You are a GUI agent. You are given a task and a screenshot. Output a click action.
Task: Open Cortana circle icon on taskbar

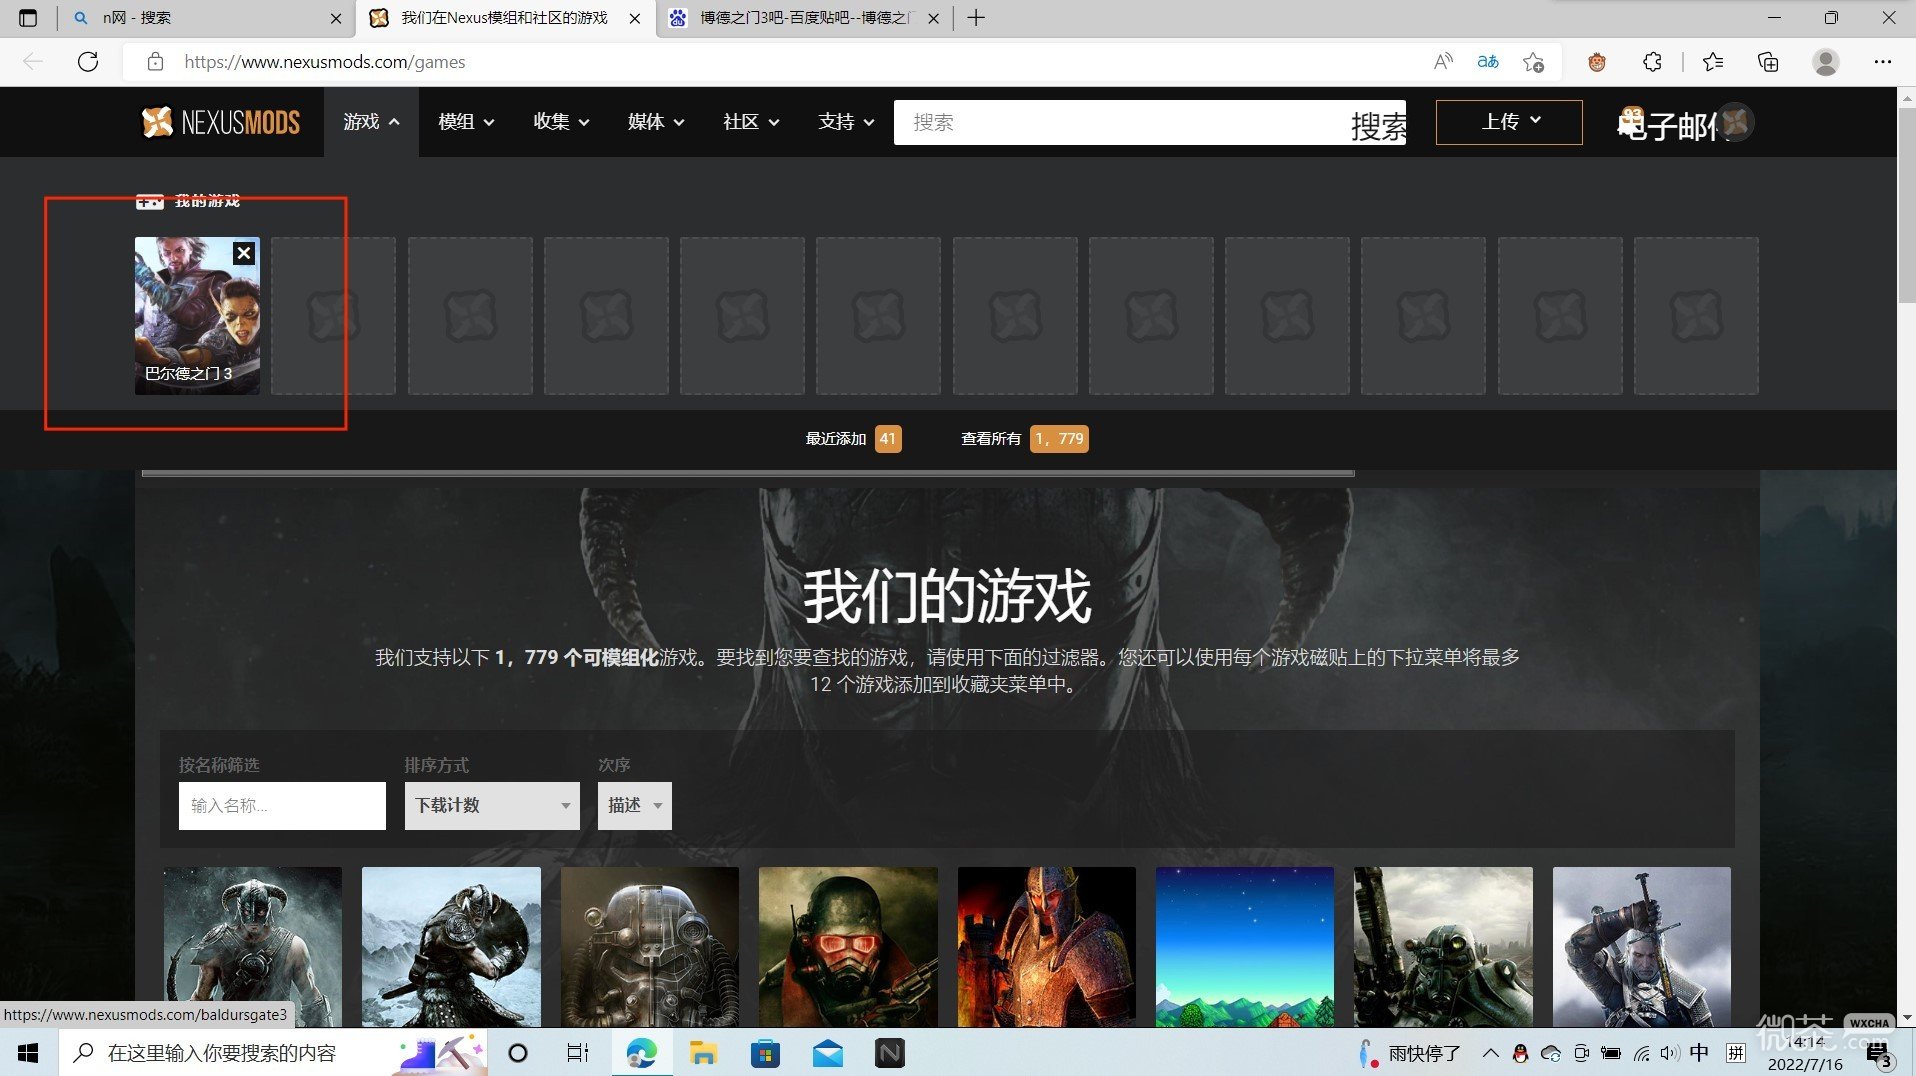(517, 1053)
